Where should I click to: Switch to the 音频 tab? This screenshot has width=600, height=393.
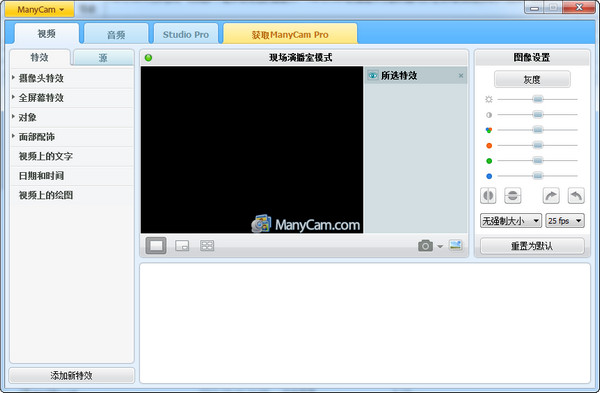[116, 35]
